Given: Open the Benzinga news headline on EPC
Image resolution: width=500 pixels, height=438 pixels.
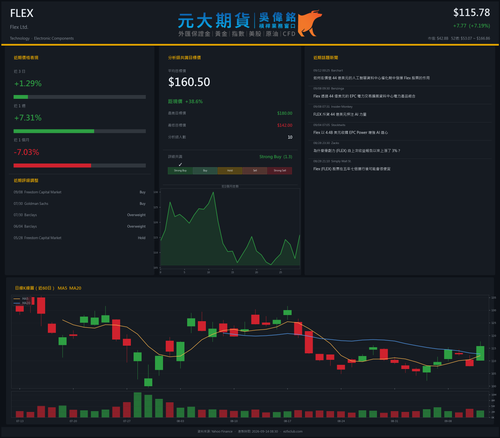Looking at the screenshot, I should 364,96.
